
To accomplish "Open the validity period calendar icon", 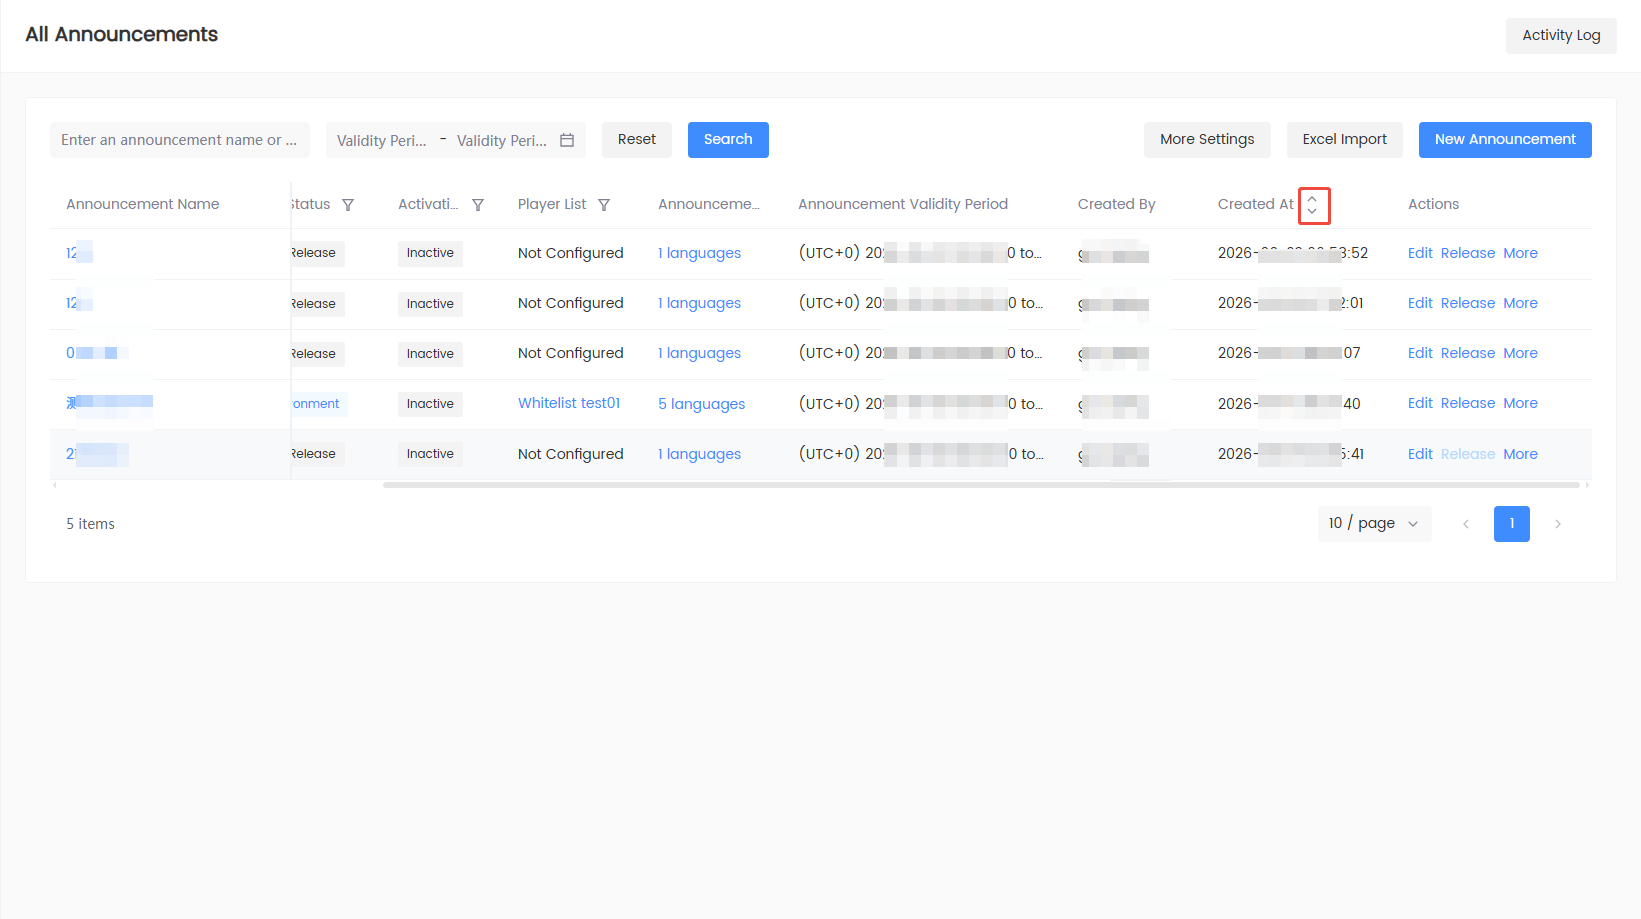I will [567, 140].
